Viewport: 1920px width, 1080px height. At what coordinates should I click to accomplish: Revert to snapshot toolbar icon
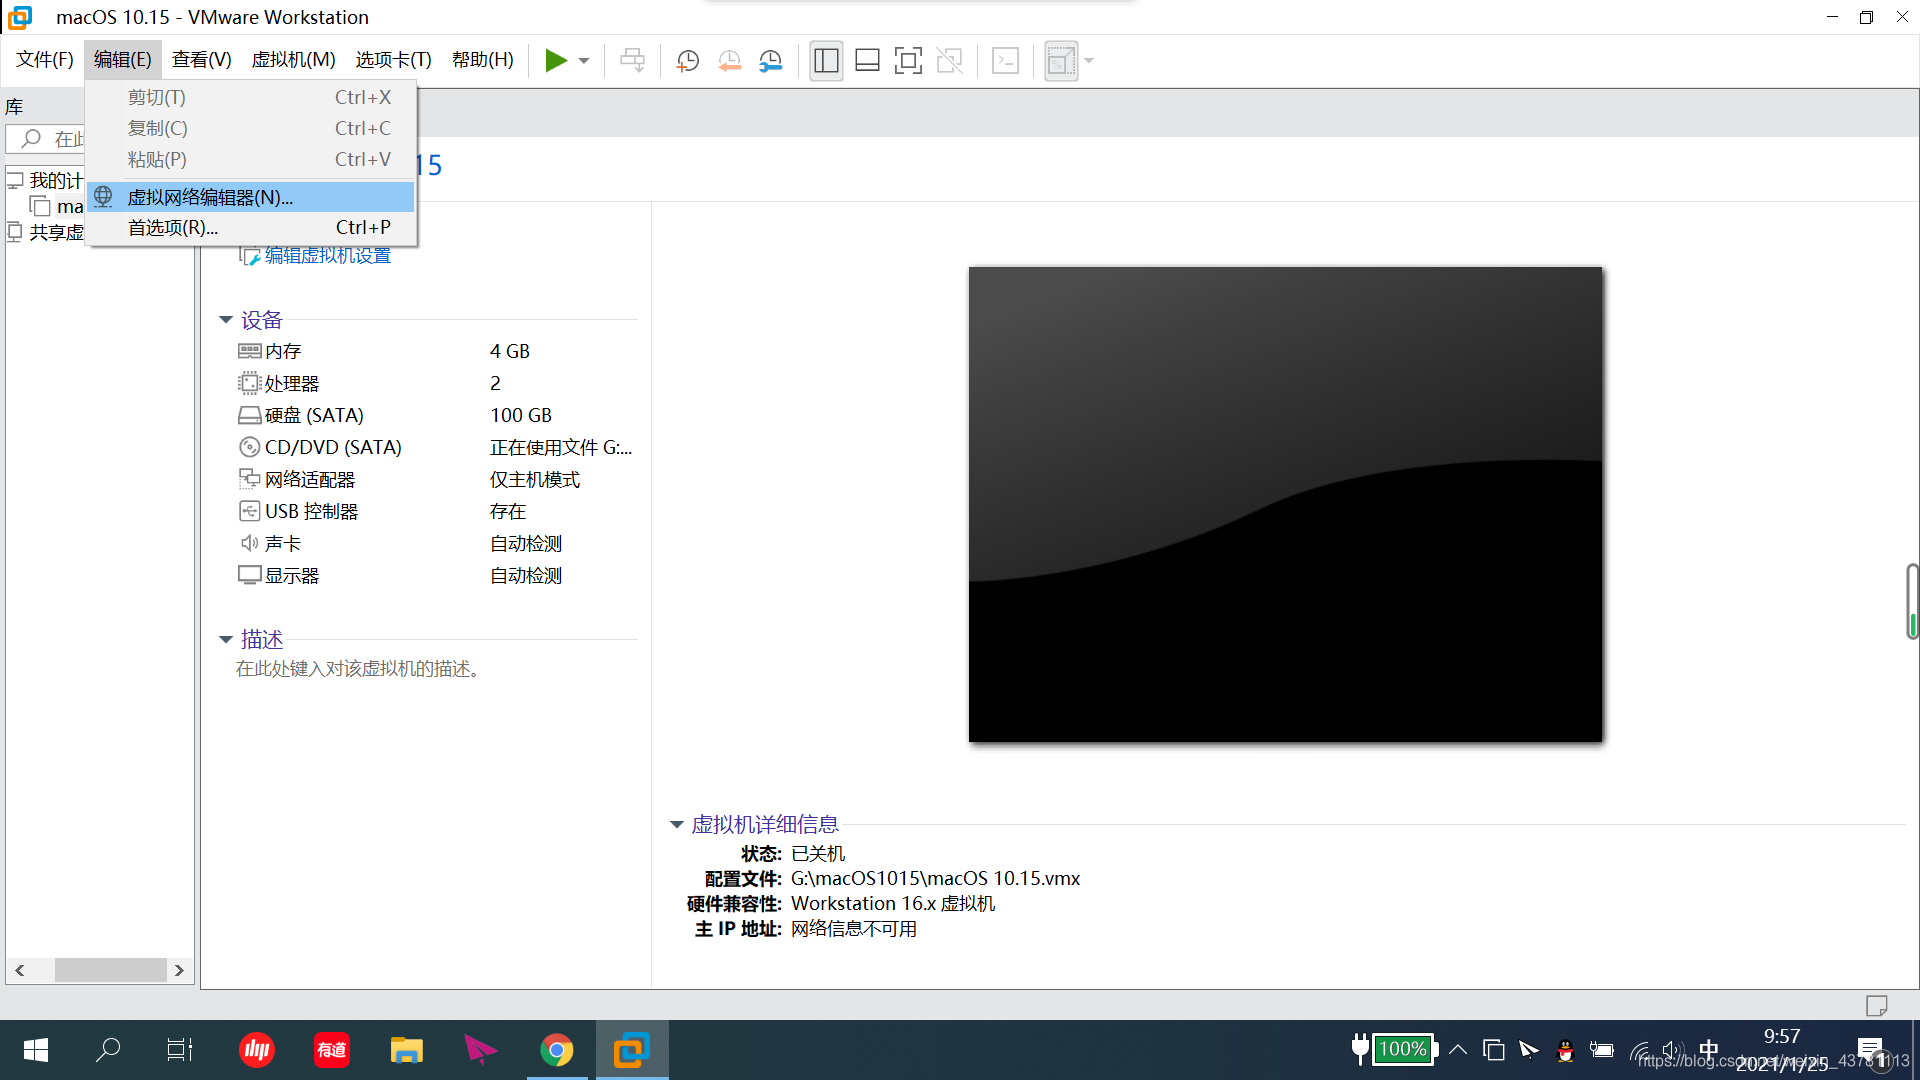(729, 61)
